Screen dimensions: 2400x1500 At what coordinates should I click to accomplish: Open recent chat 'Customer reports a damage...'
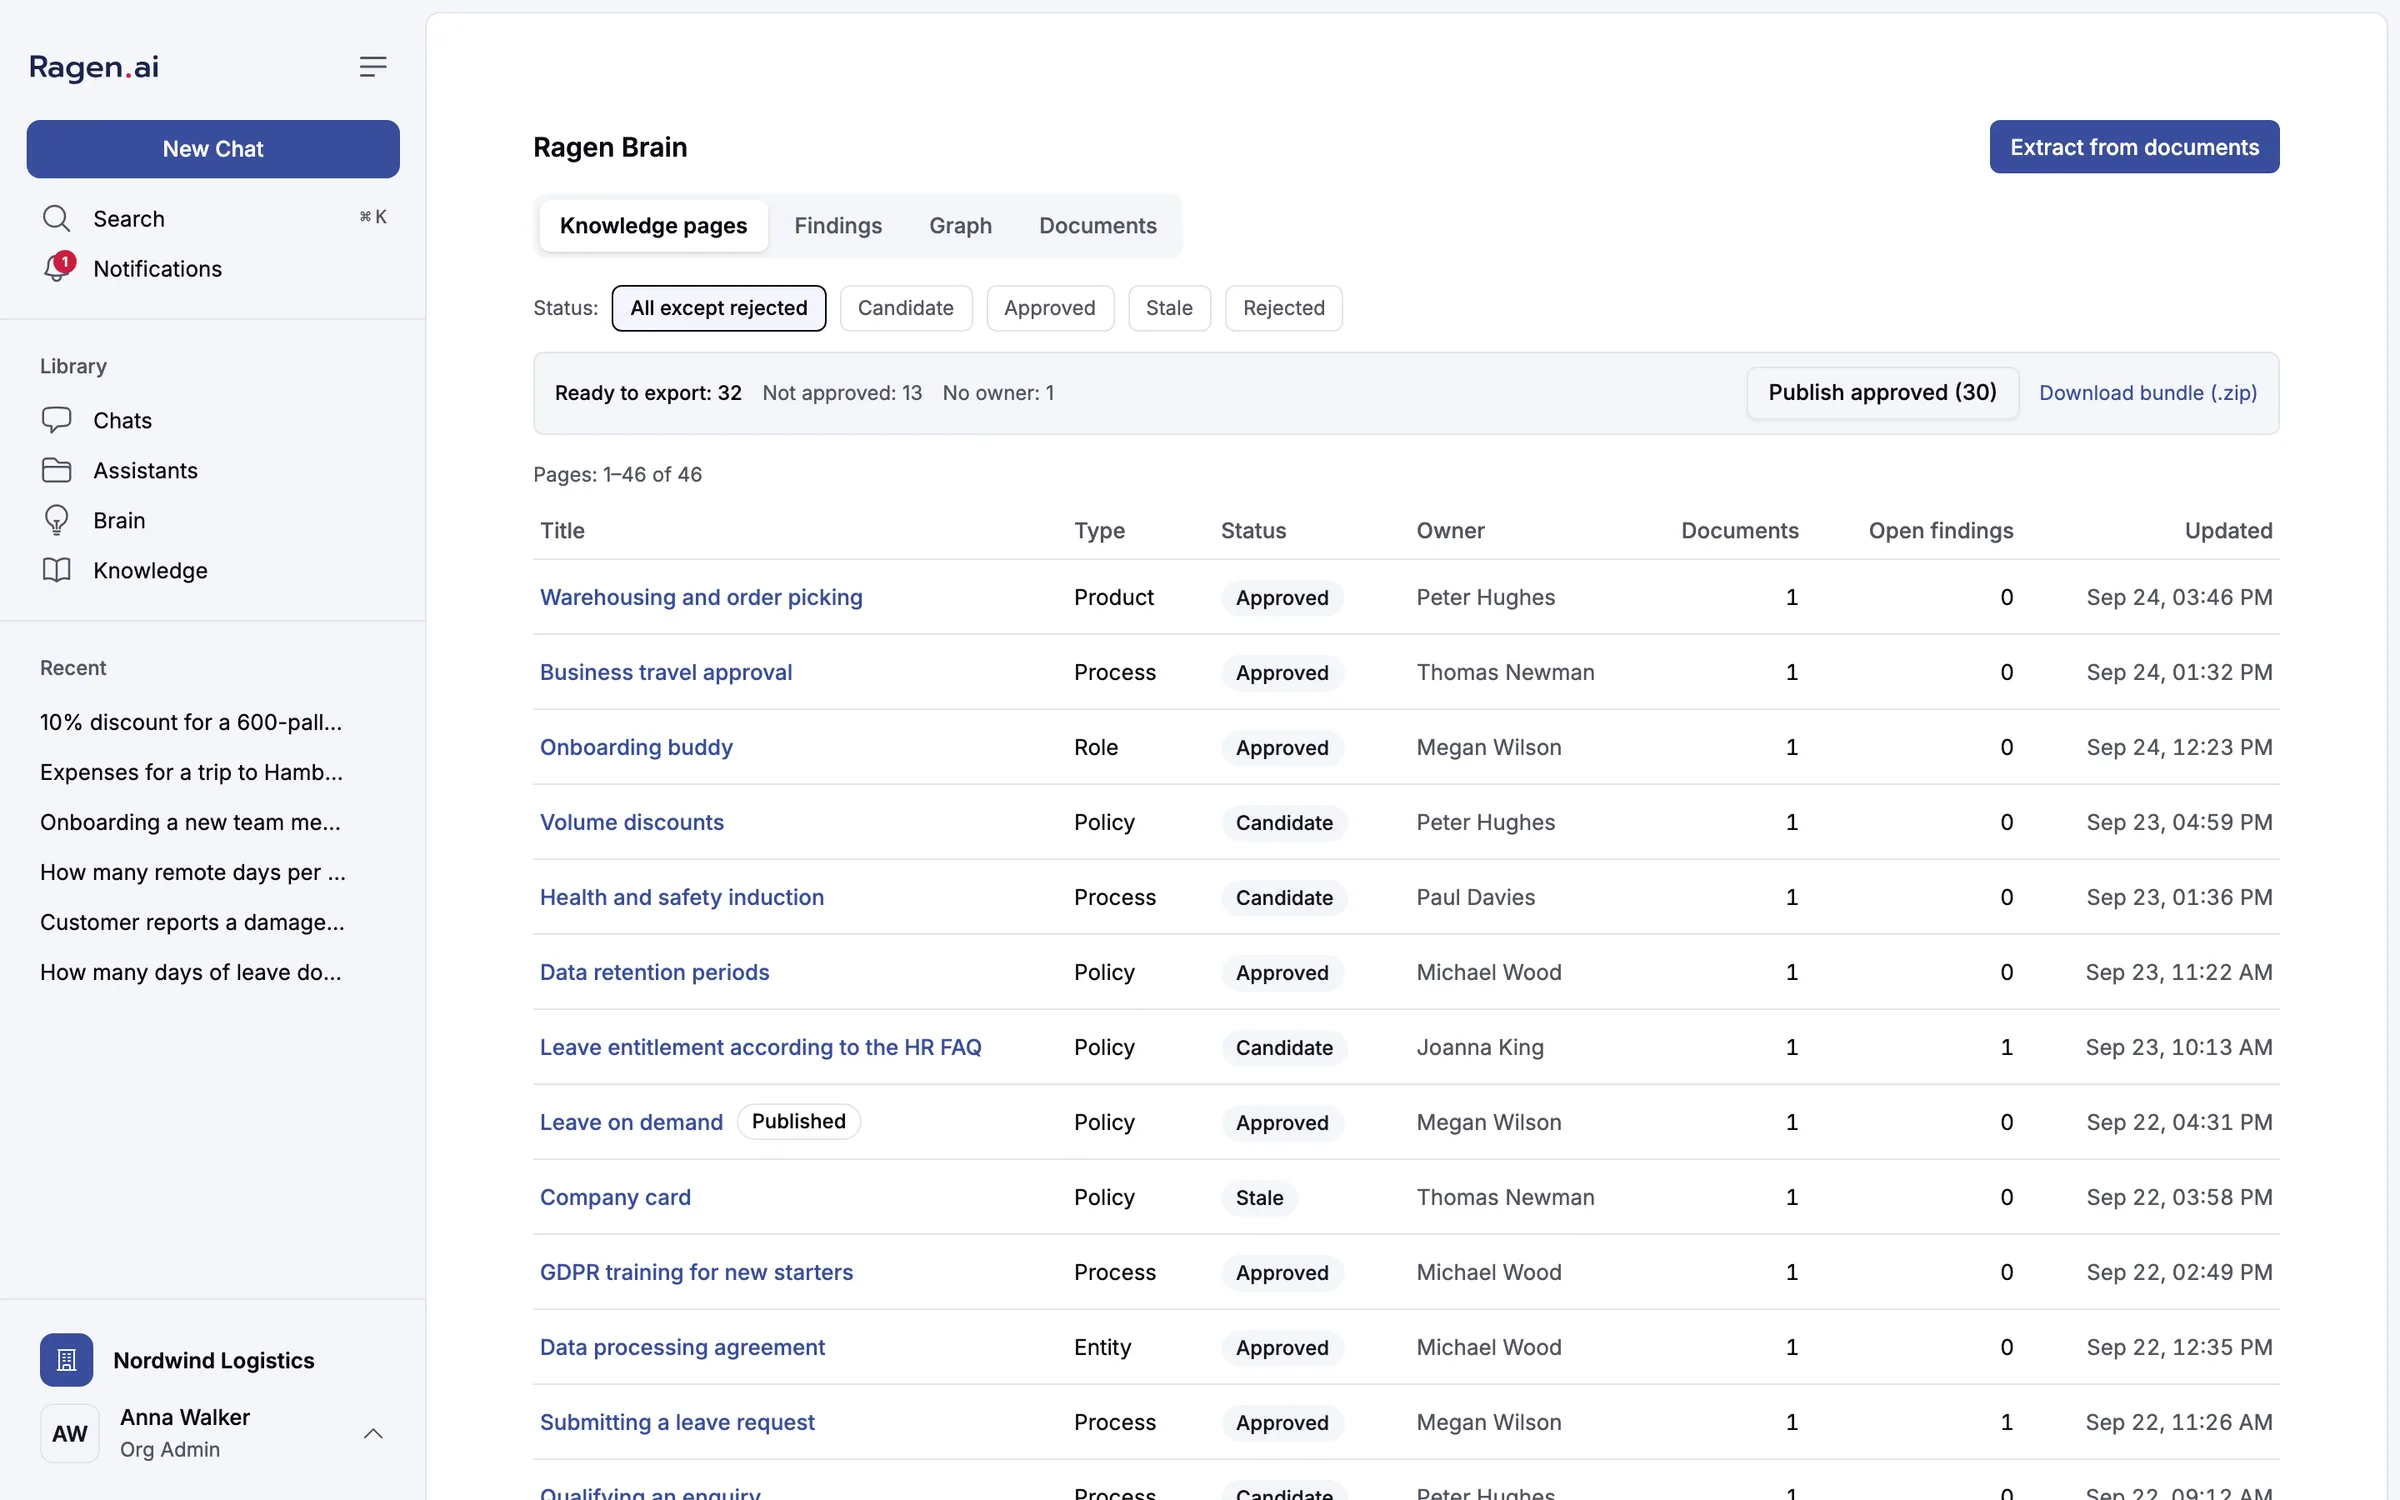click(x=192, y=922)
